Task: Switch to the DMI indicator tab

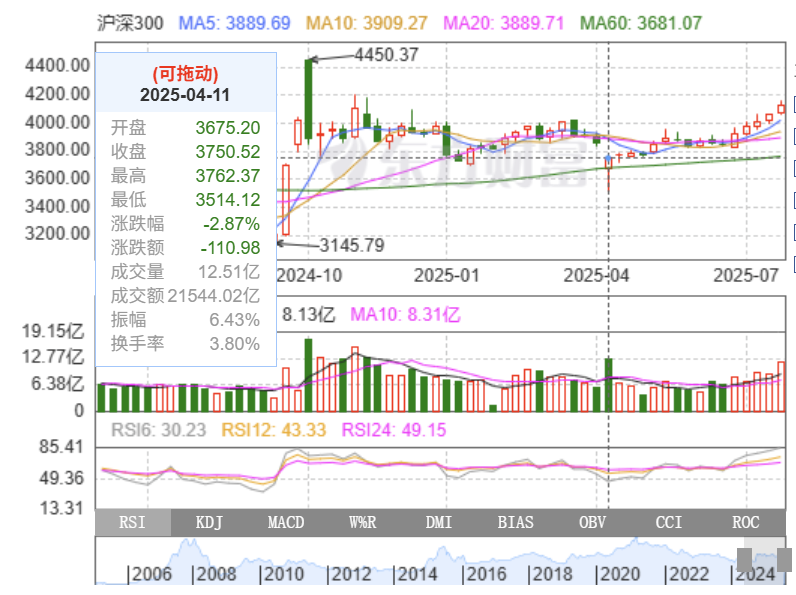Action: pyautogui.click(x=439, y=523)
